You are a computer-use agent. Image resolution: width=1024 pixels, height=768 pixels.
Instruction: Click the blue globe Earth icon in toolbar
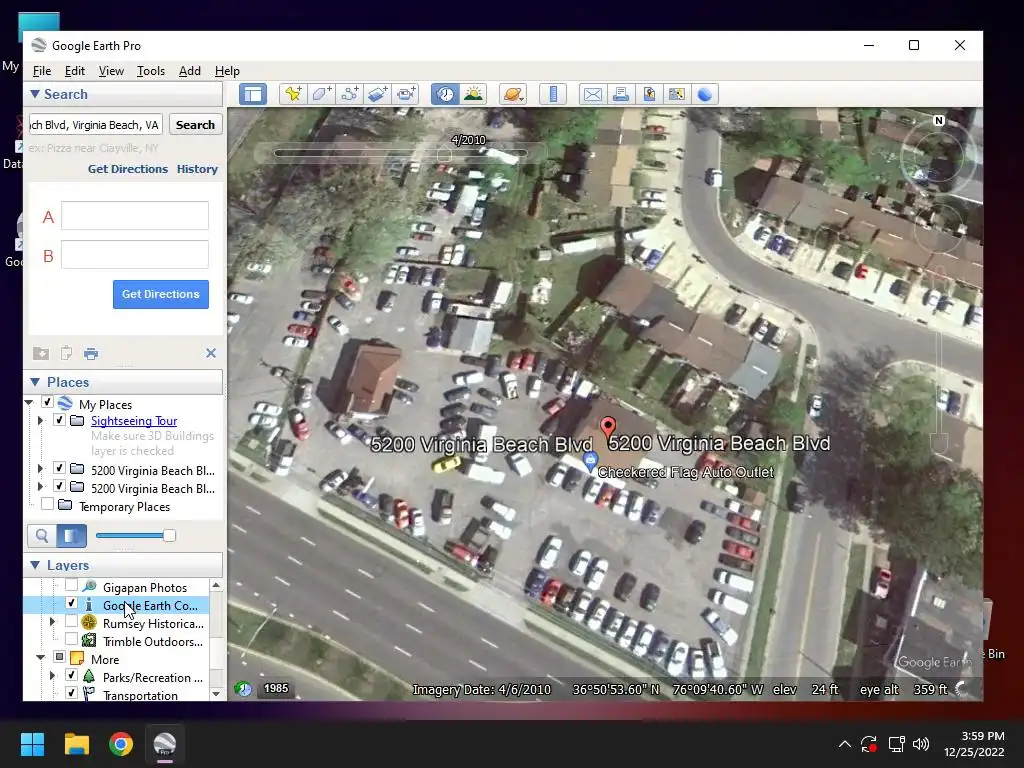(x=705, y=94)
